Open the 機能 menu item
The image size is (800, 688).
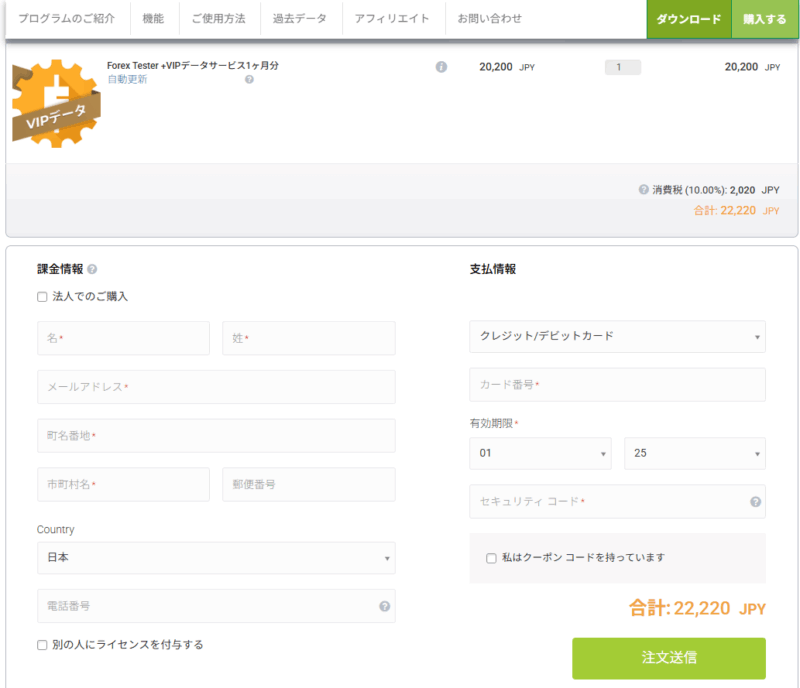point(154,19)
